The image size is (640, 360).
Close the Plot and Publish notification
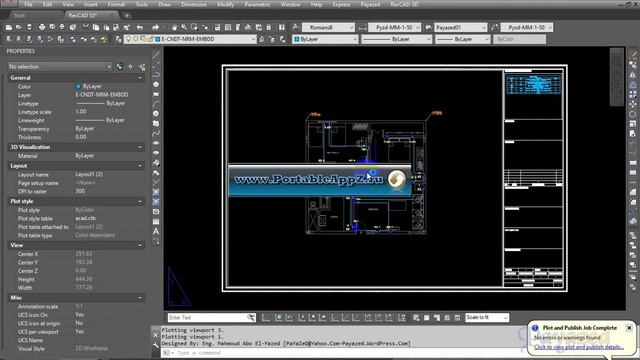click(x=629, y=328)
